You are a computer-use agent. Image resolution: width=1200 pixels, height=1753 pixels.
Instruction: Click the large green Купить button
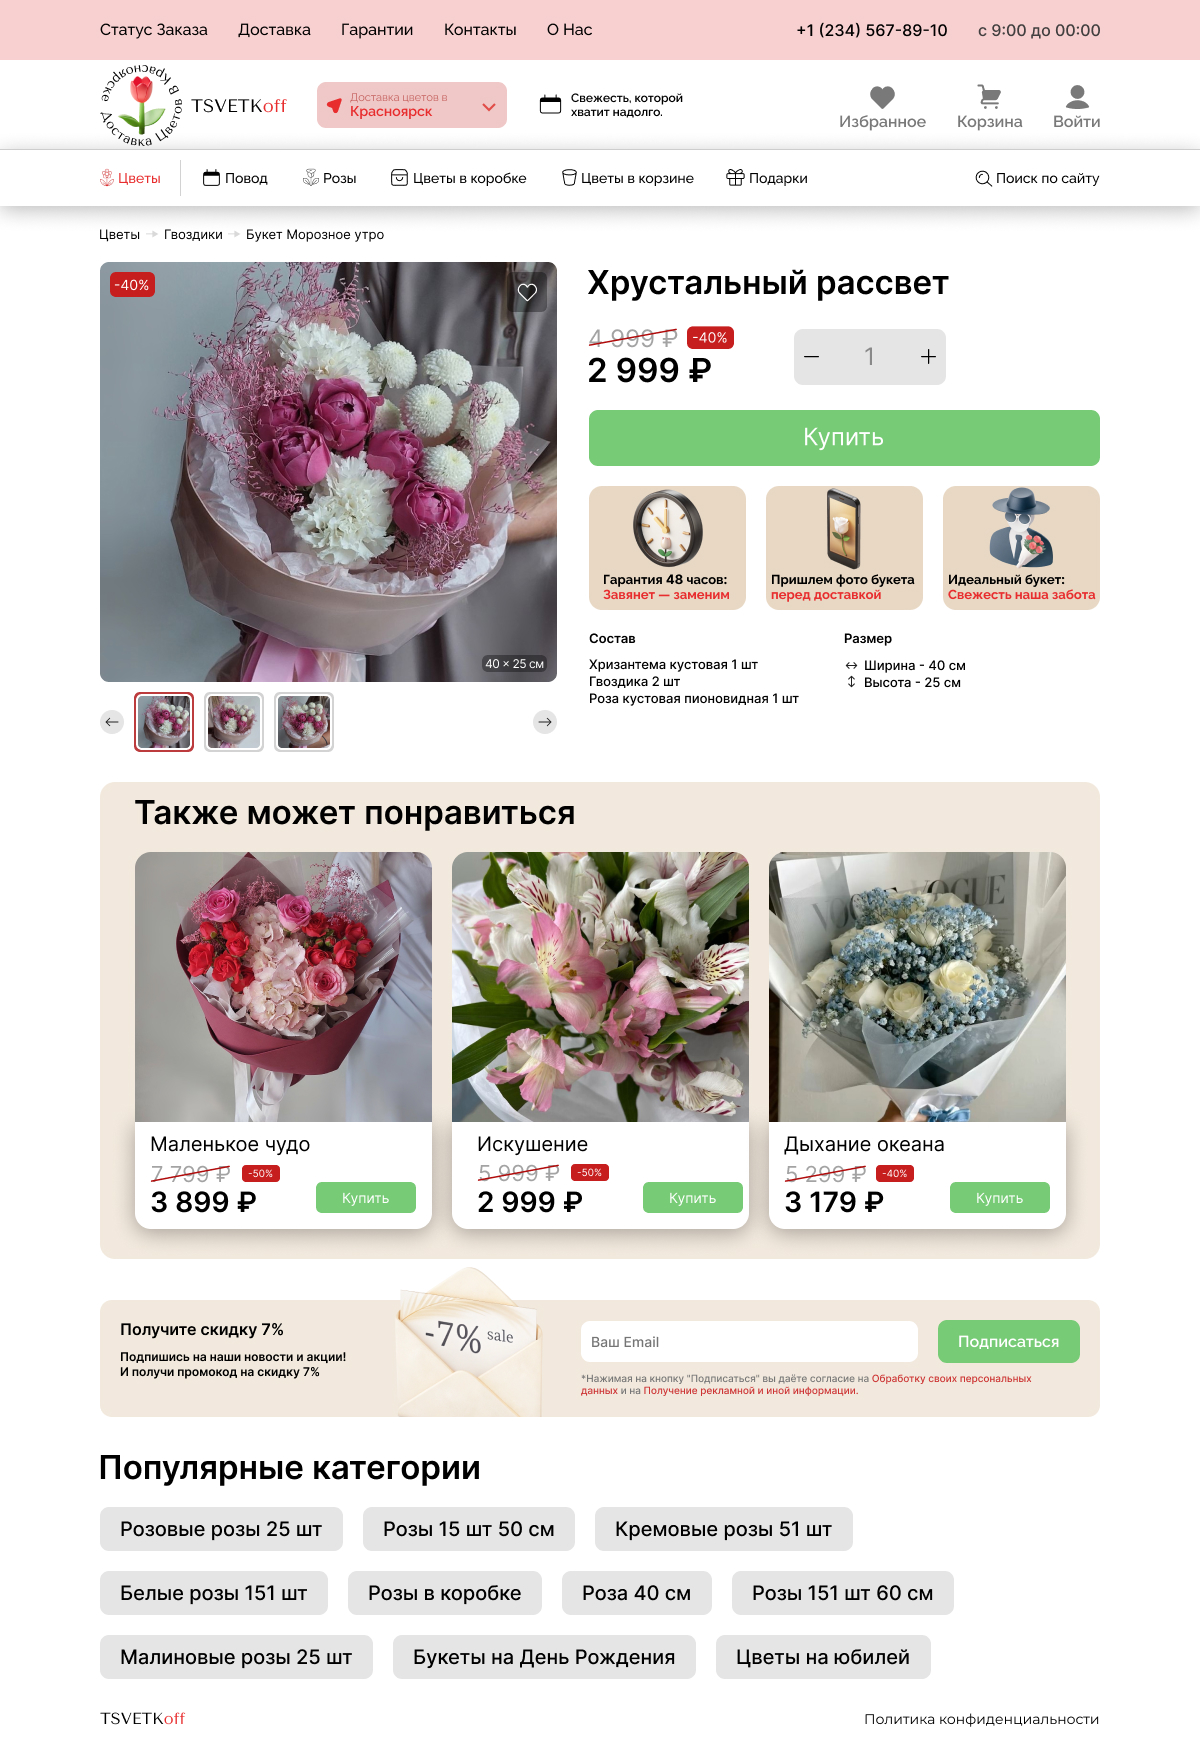coord(844,438)
